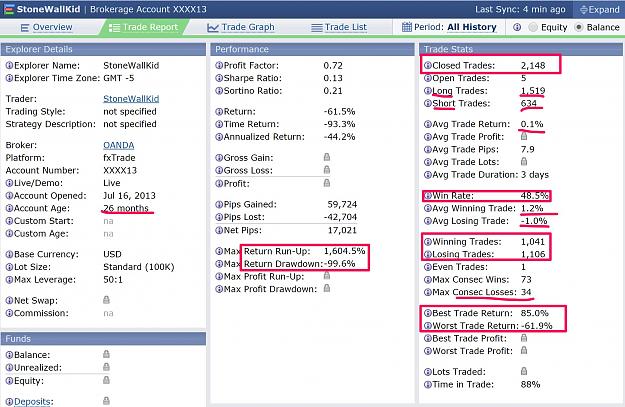
Task: Click info icon beside Explorer Time Zone
Action: [9, 78]
